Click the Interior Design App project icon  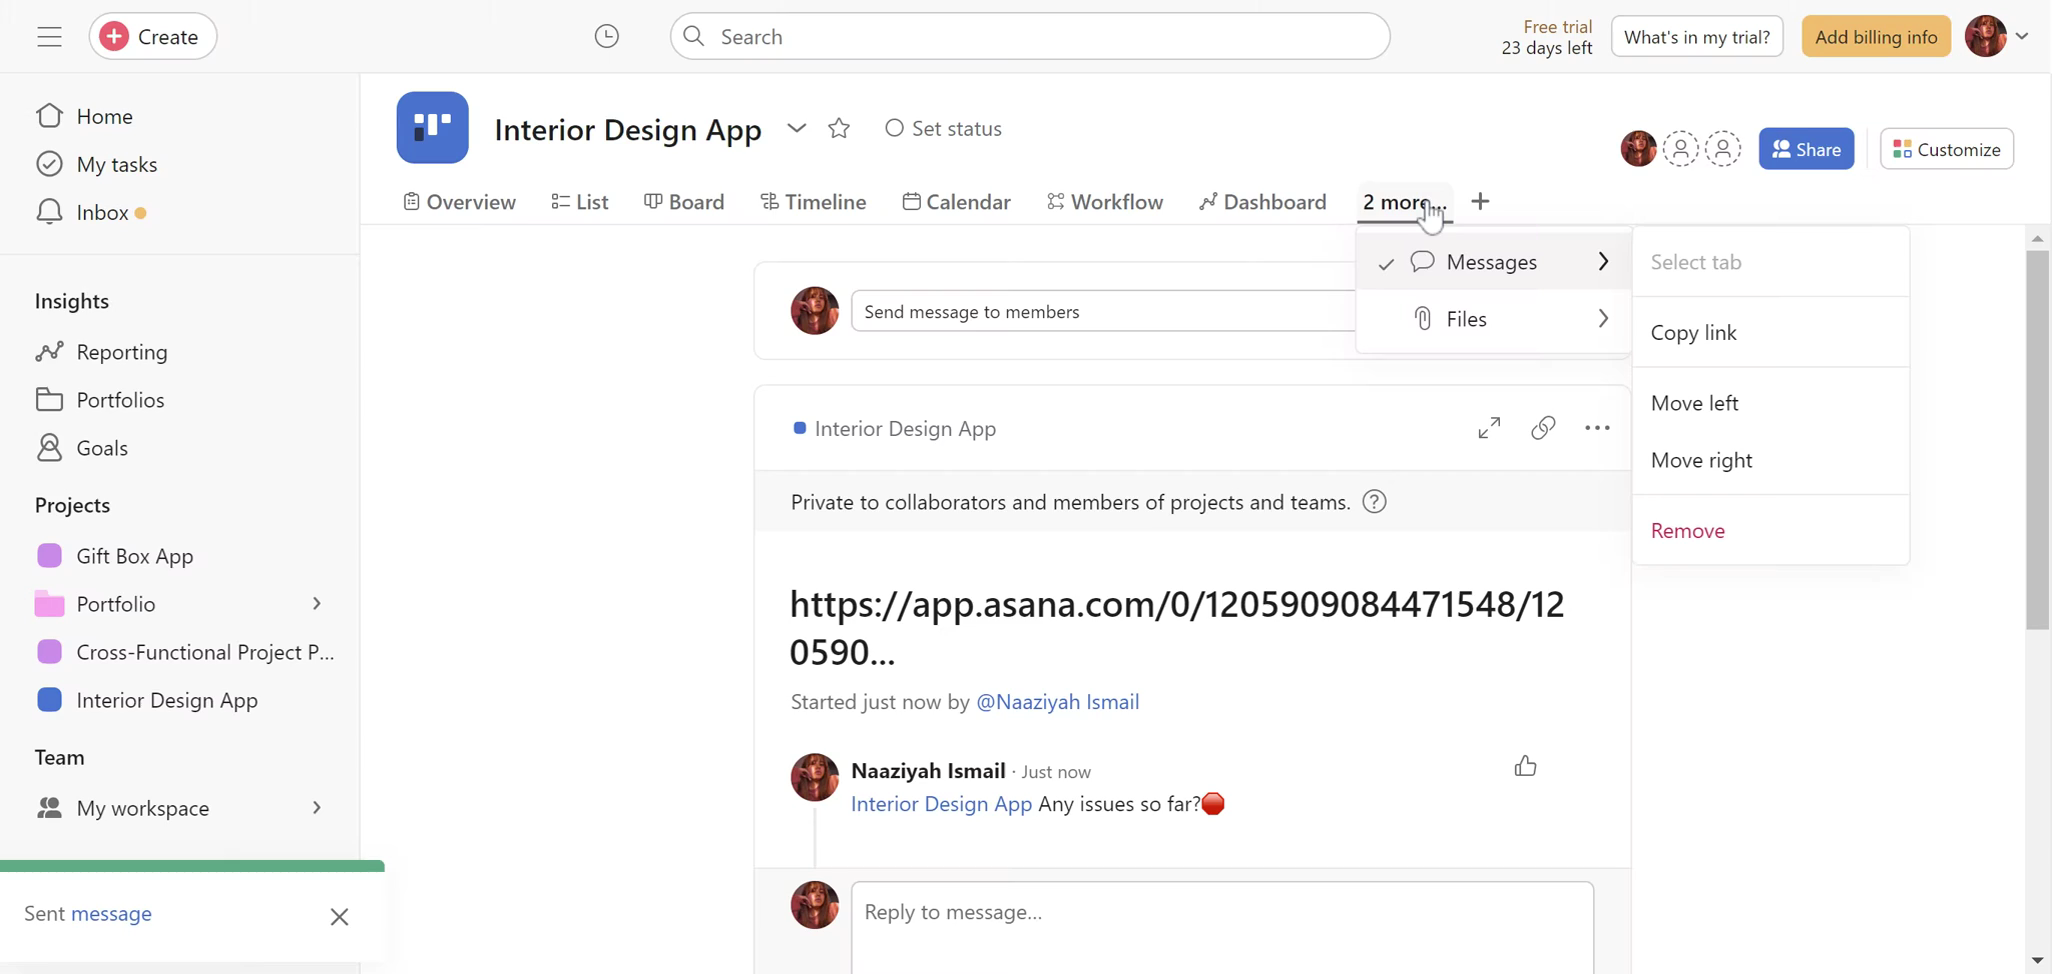coord(432,128)
